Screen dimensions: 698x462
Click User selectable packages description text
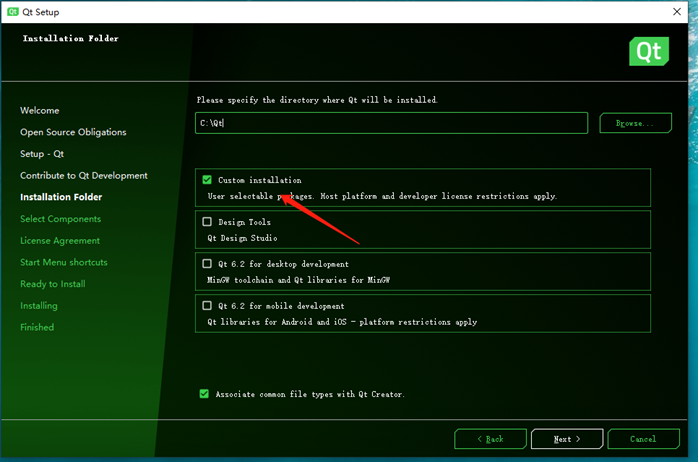pos(382,196)
